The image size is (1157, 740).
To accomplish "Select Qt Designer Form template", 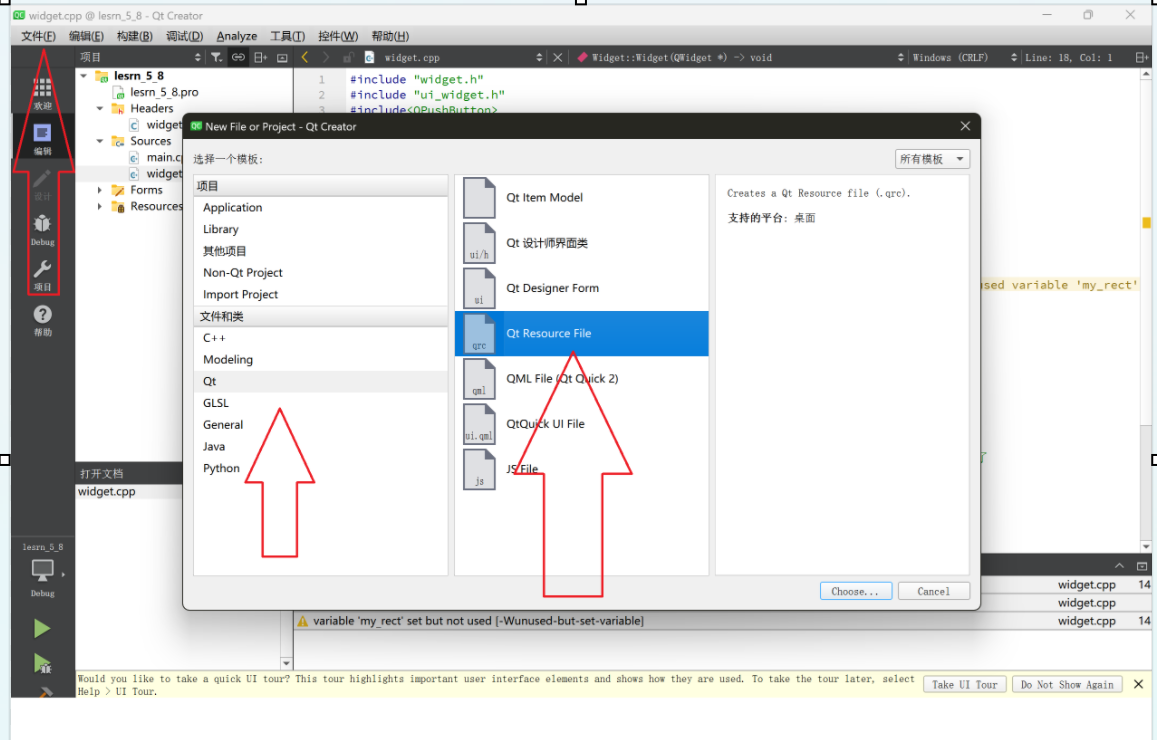I will pos(581,288).
